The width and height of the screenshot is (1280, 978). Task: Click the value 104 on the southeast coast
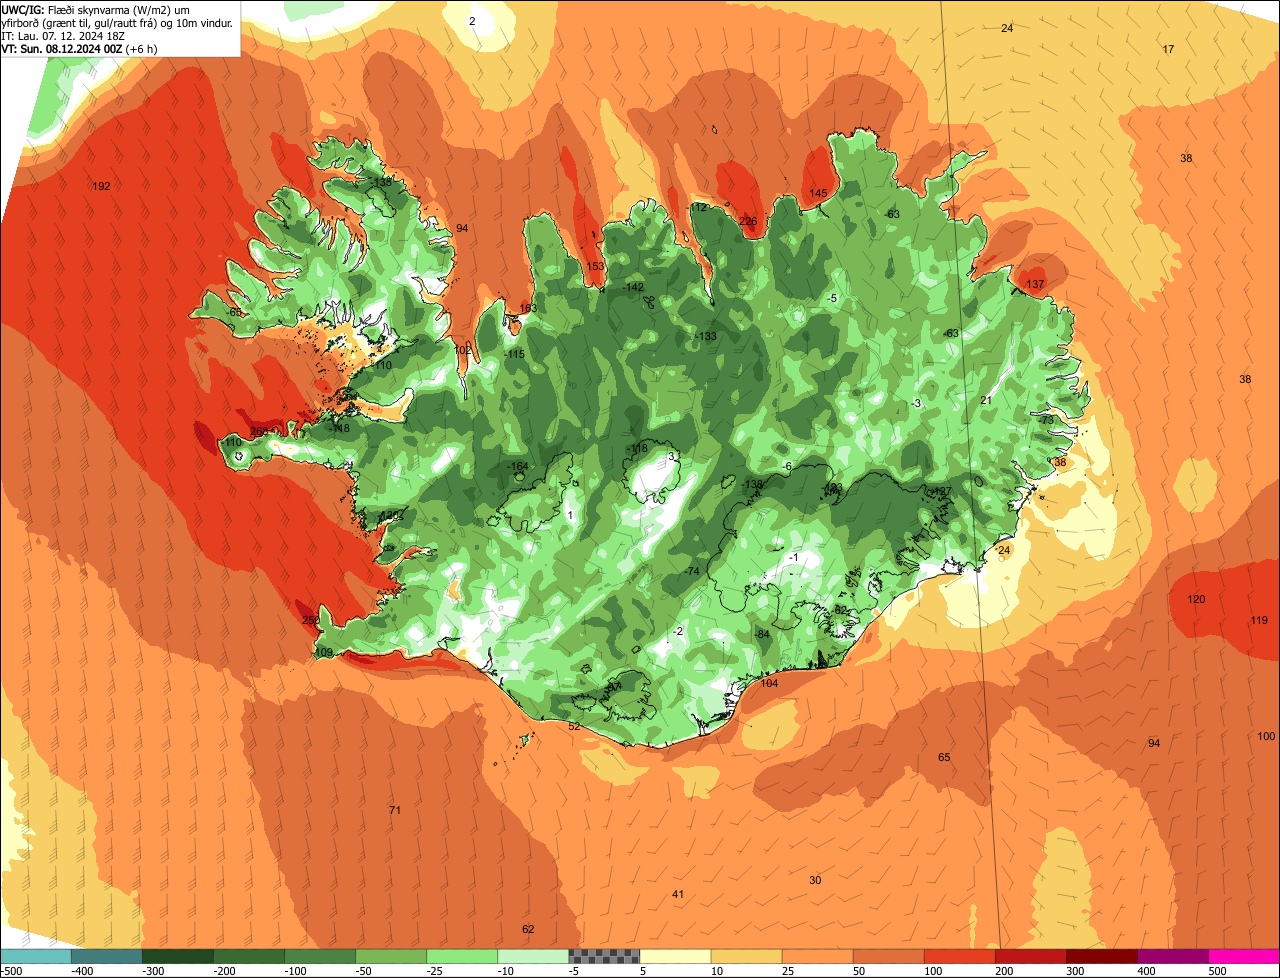(x=769, y=683)
